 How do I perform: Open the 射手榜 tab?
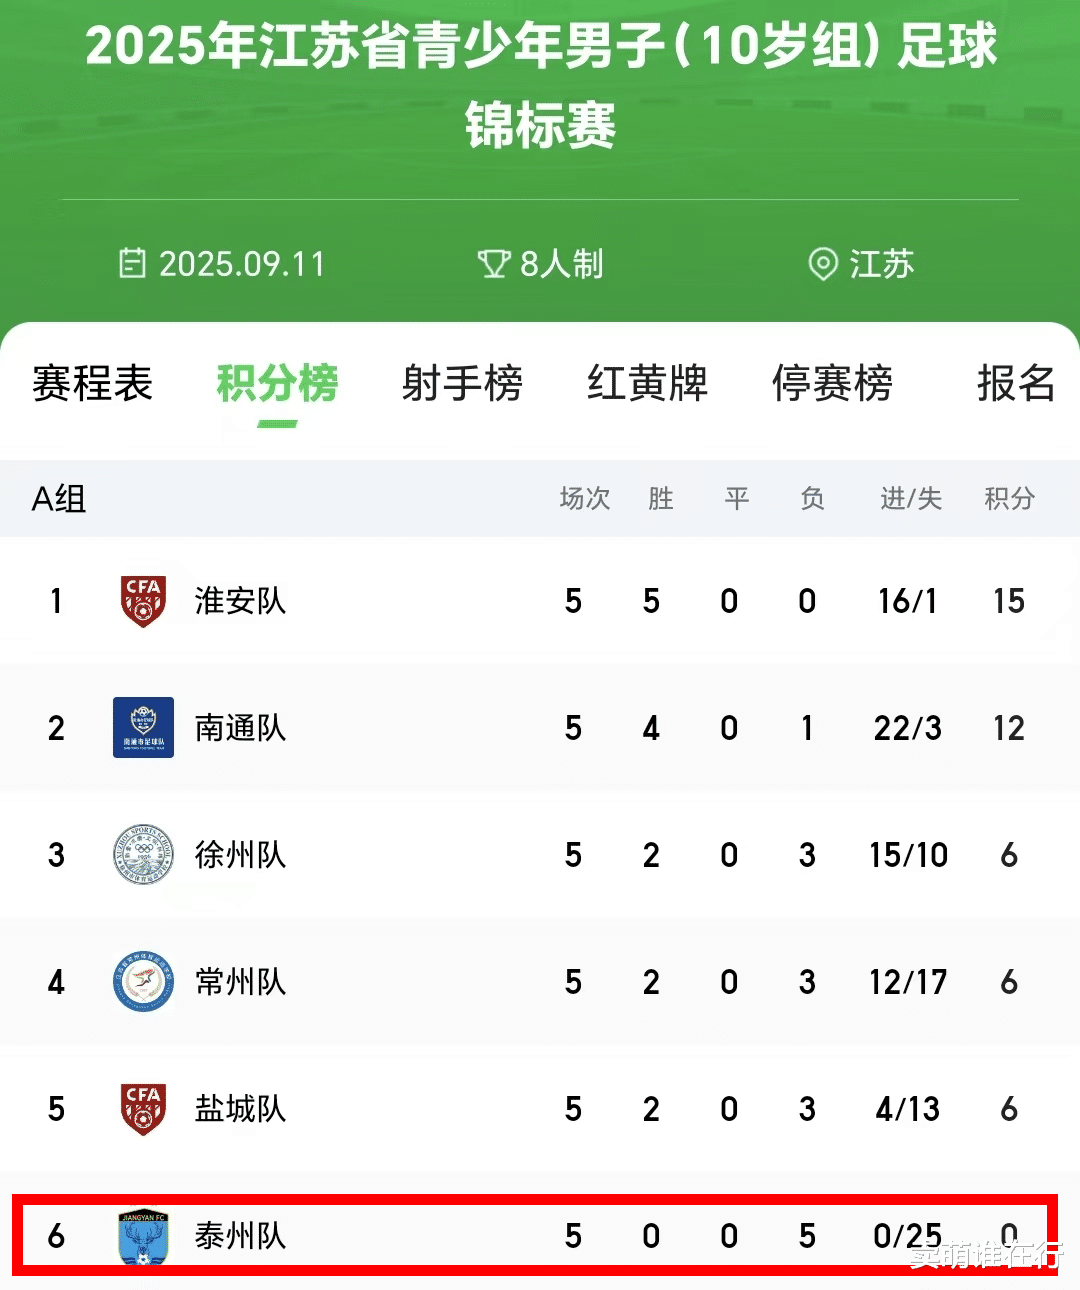pos(462,384)
